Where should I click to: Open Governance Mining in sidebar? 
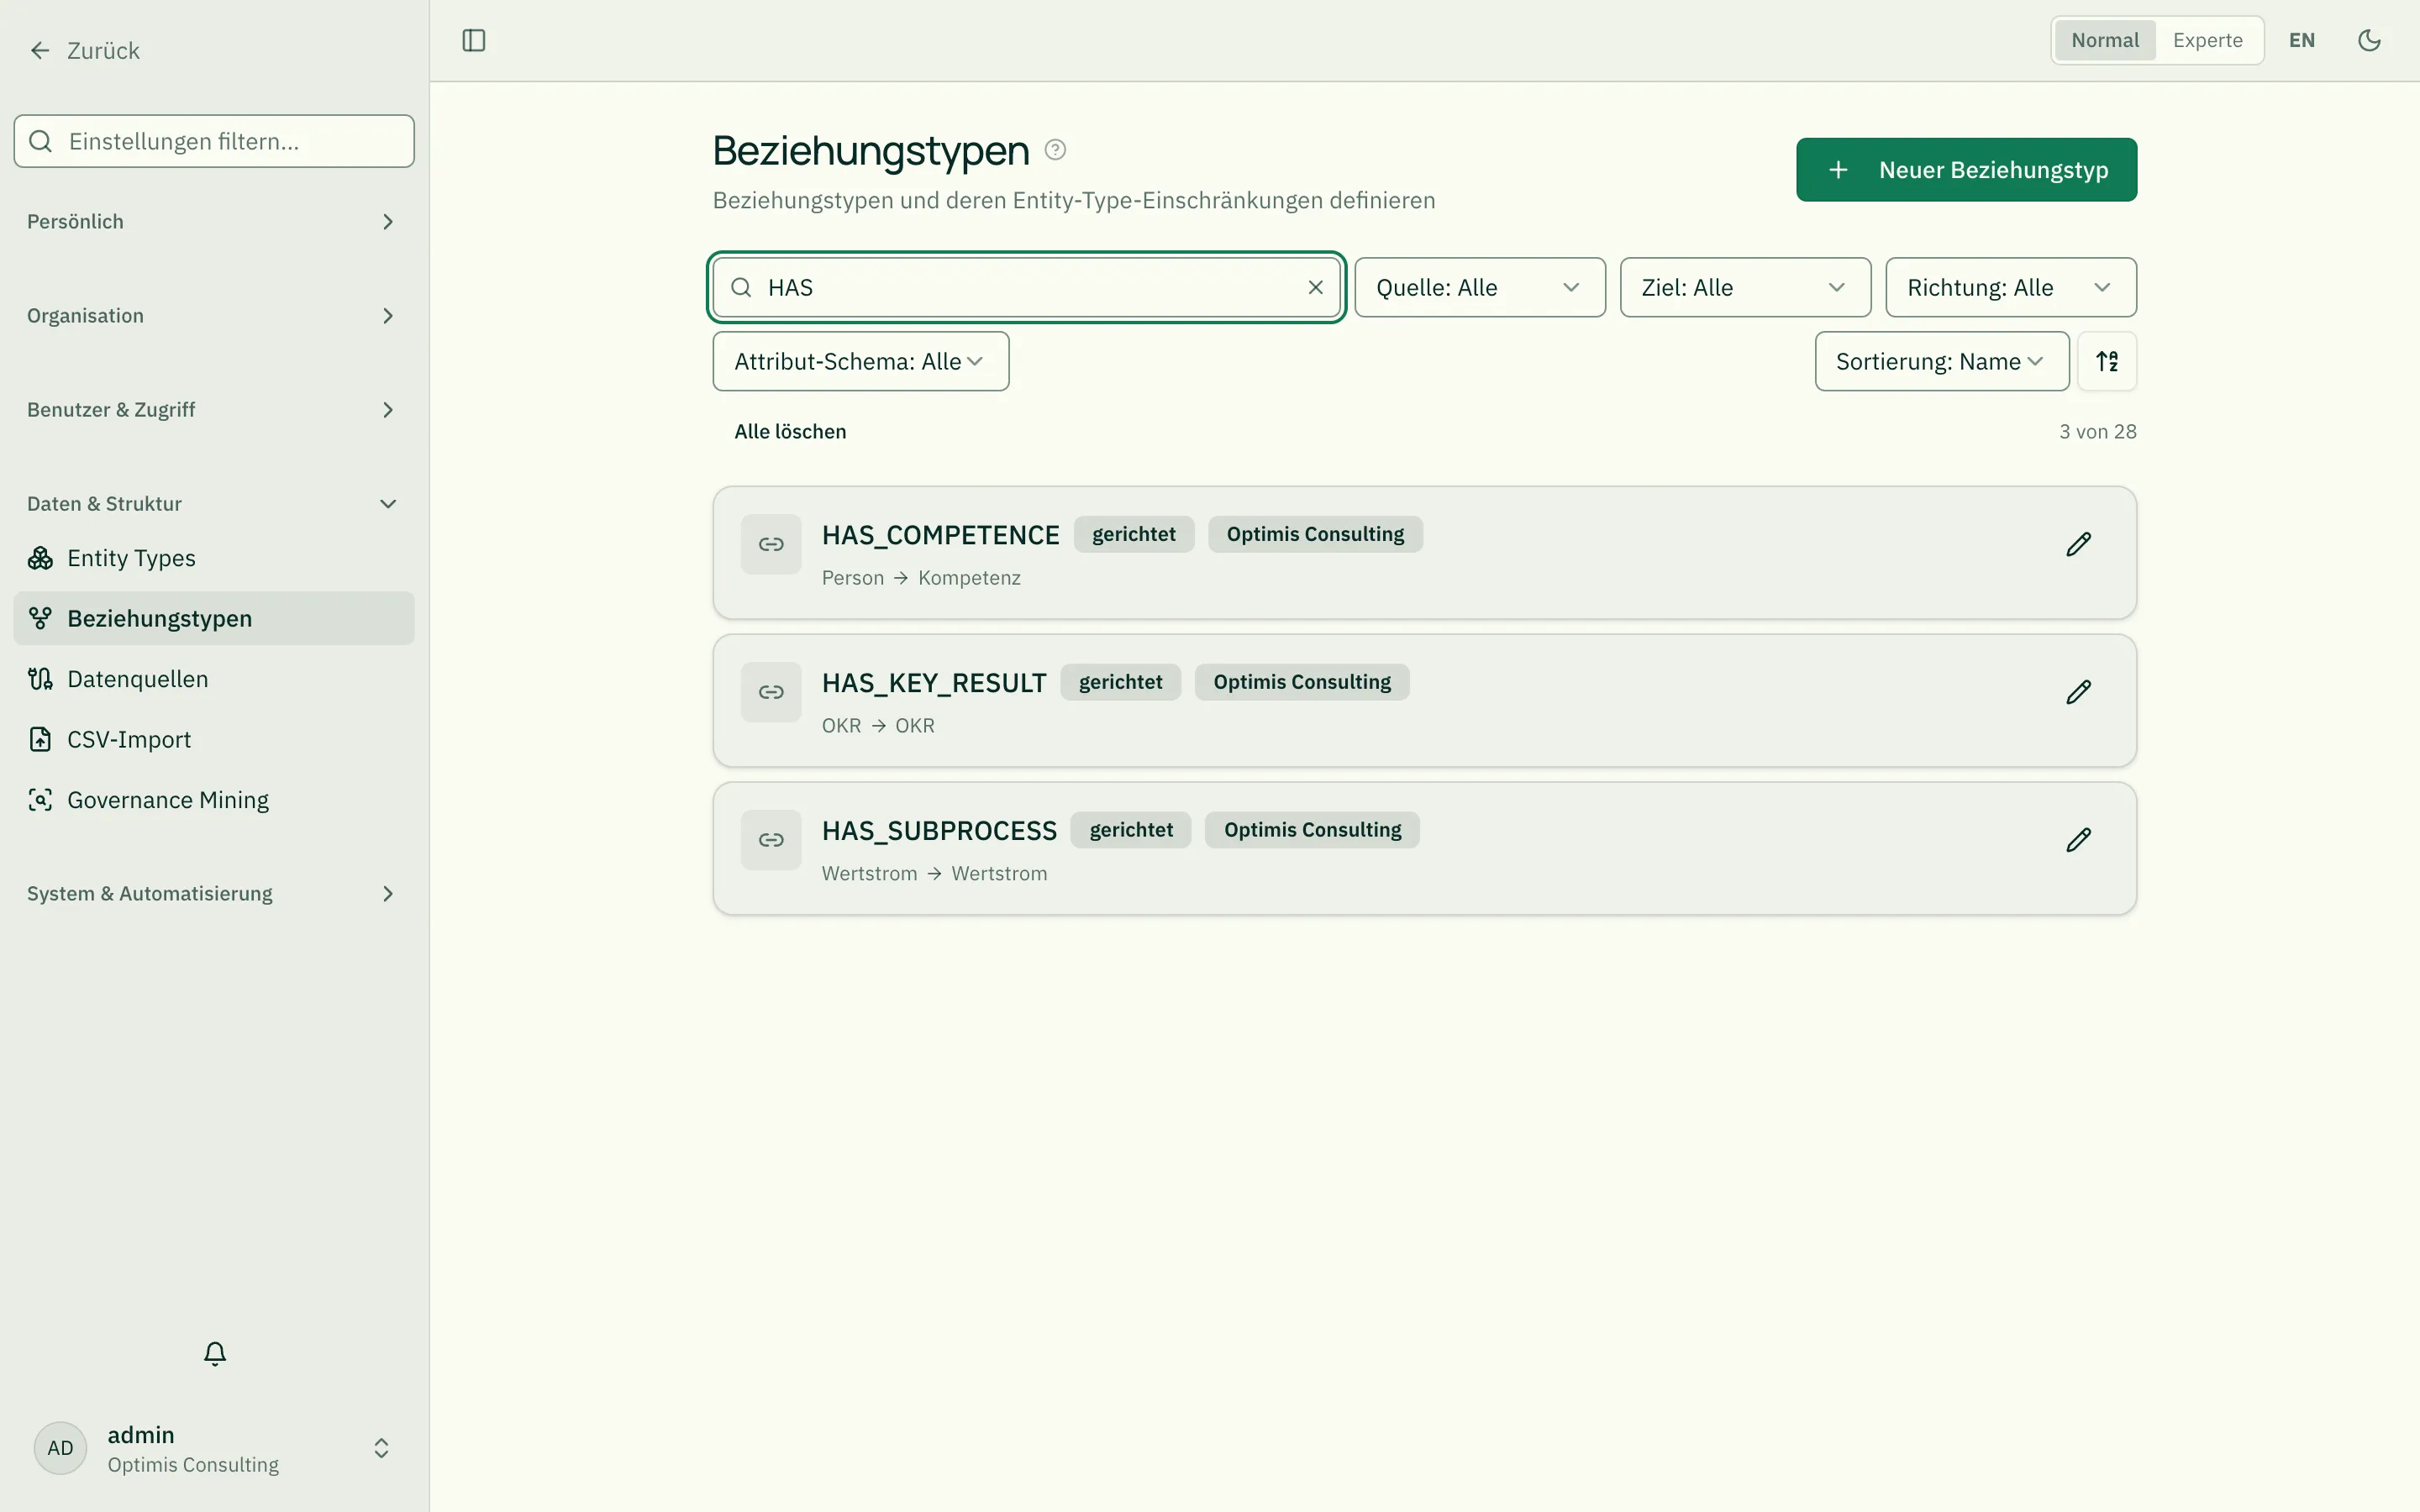point(213,800)
